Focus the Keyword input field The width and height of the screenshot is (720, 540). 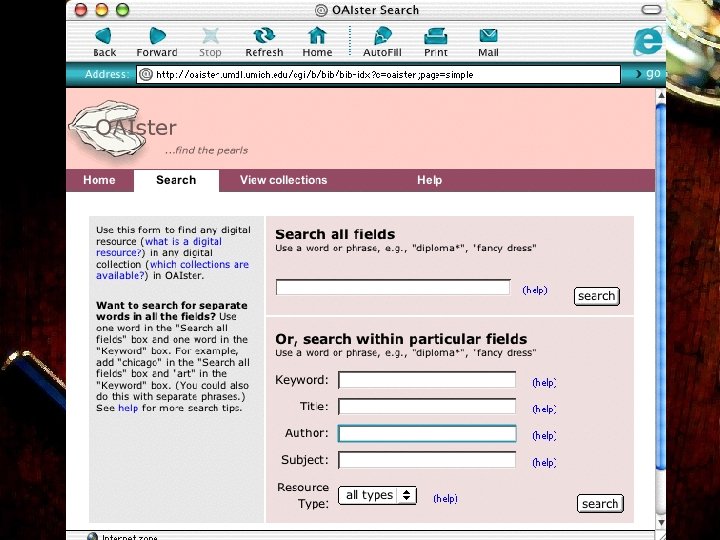tap(427, 380)
